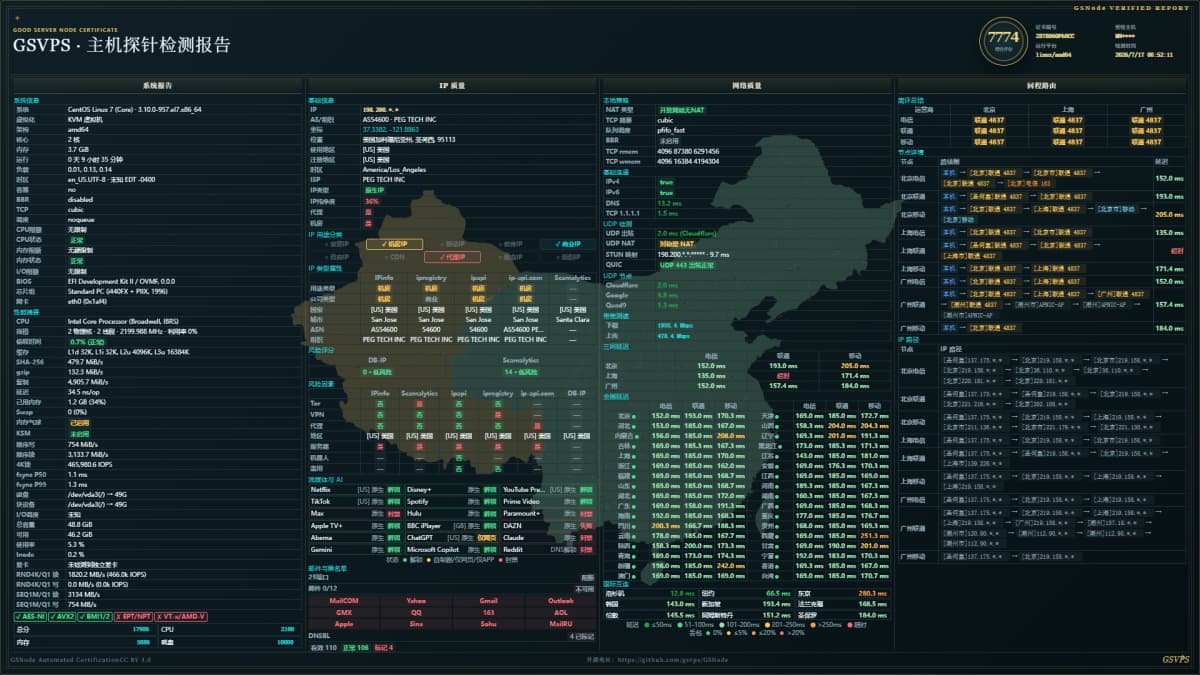Click the 'Santa Clara' city cell
The image size is (1200, 675).
click(x=574, y=319)
